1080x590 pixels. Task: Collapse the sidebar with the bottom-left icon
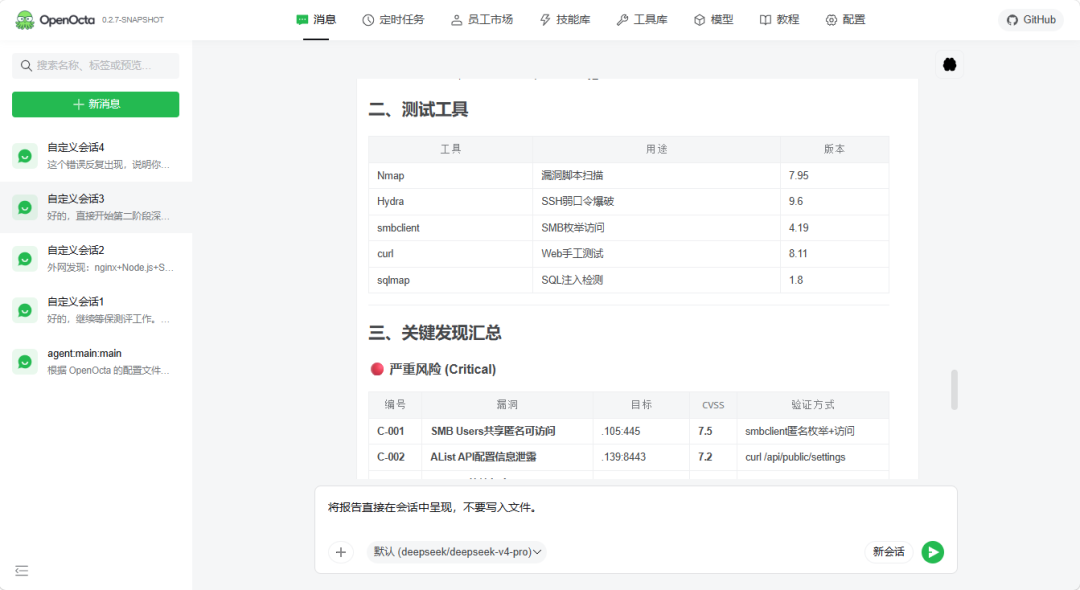pyautogui.click(x=21, y=571)
